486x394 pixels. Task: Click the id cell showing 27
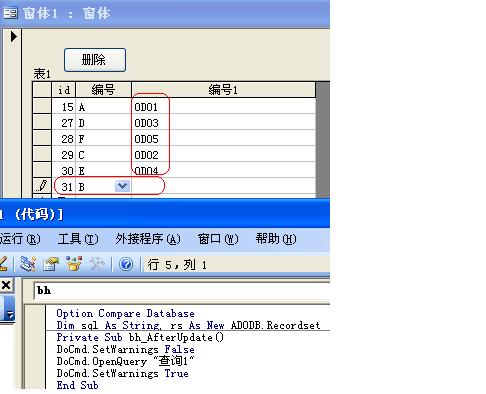pos(64,123)
